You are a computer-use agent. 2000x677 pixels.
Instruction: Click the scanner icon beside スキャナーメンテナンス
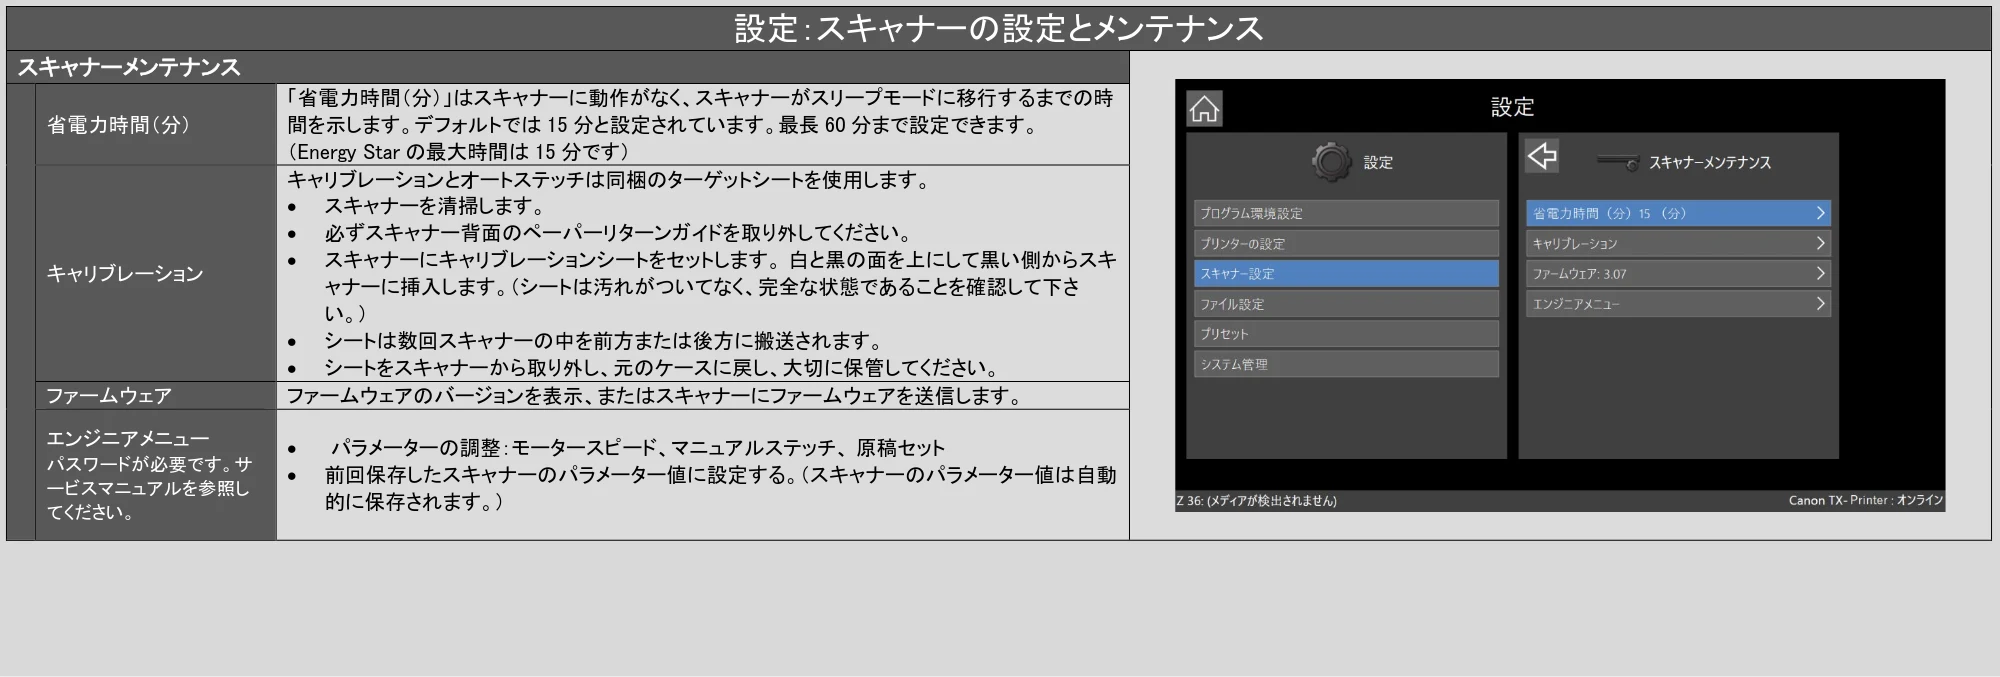coord(1617,162)
